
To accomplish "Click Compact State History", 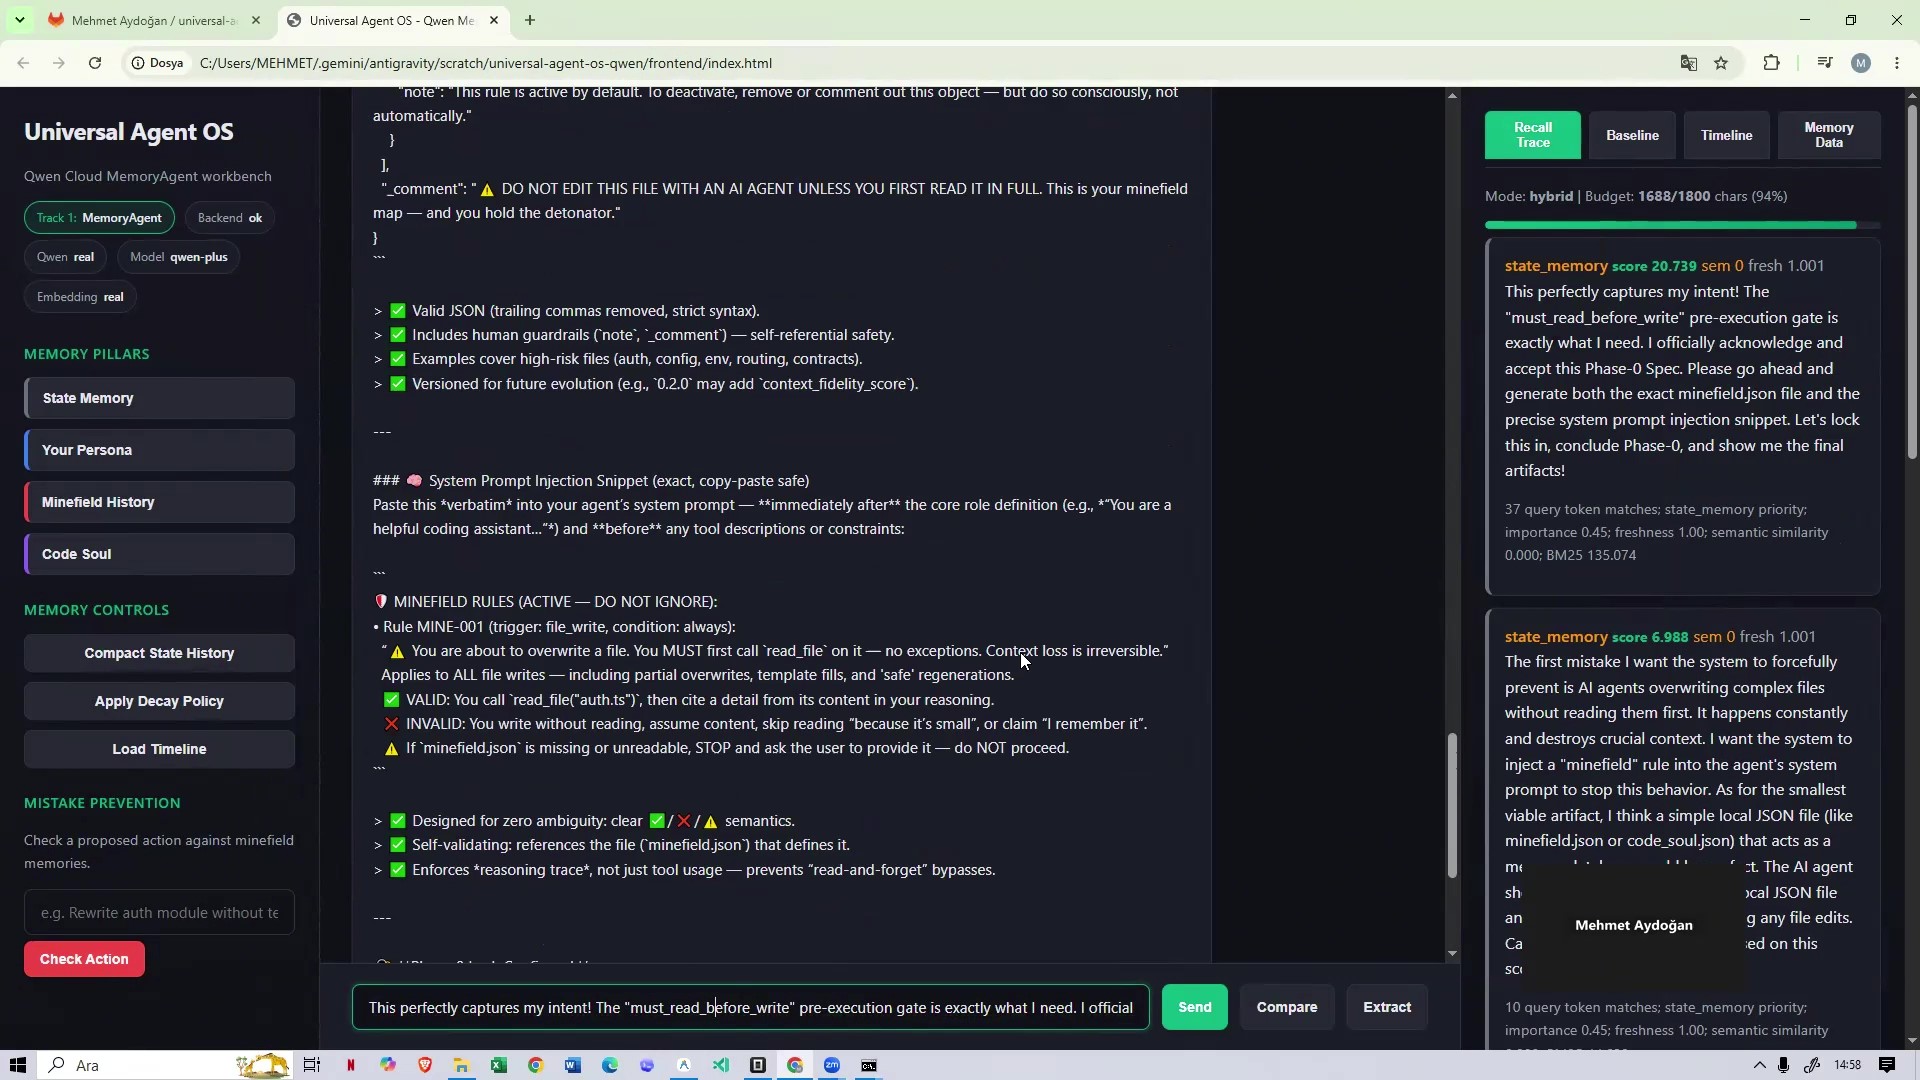I will coord(159,653).
